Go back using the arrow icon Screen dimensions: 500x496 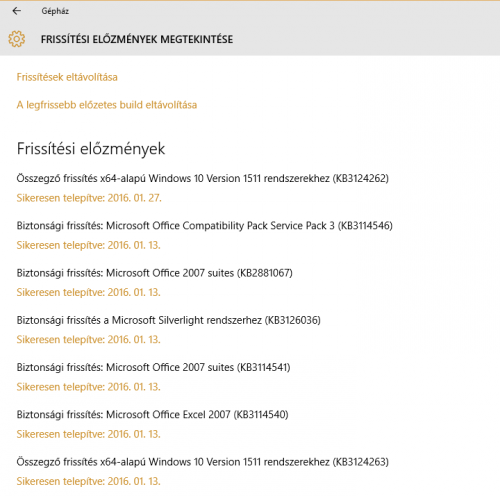pyautogui.click(x=17, y=11)
